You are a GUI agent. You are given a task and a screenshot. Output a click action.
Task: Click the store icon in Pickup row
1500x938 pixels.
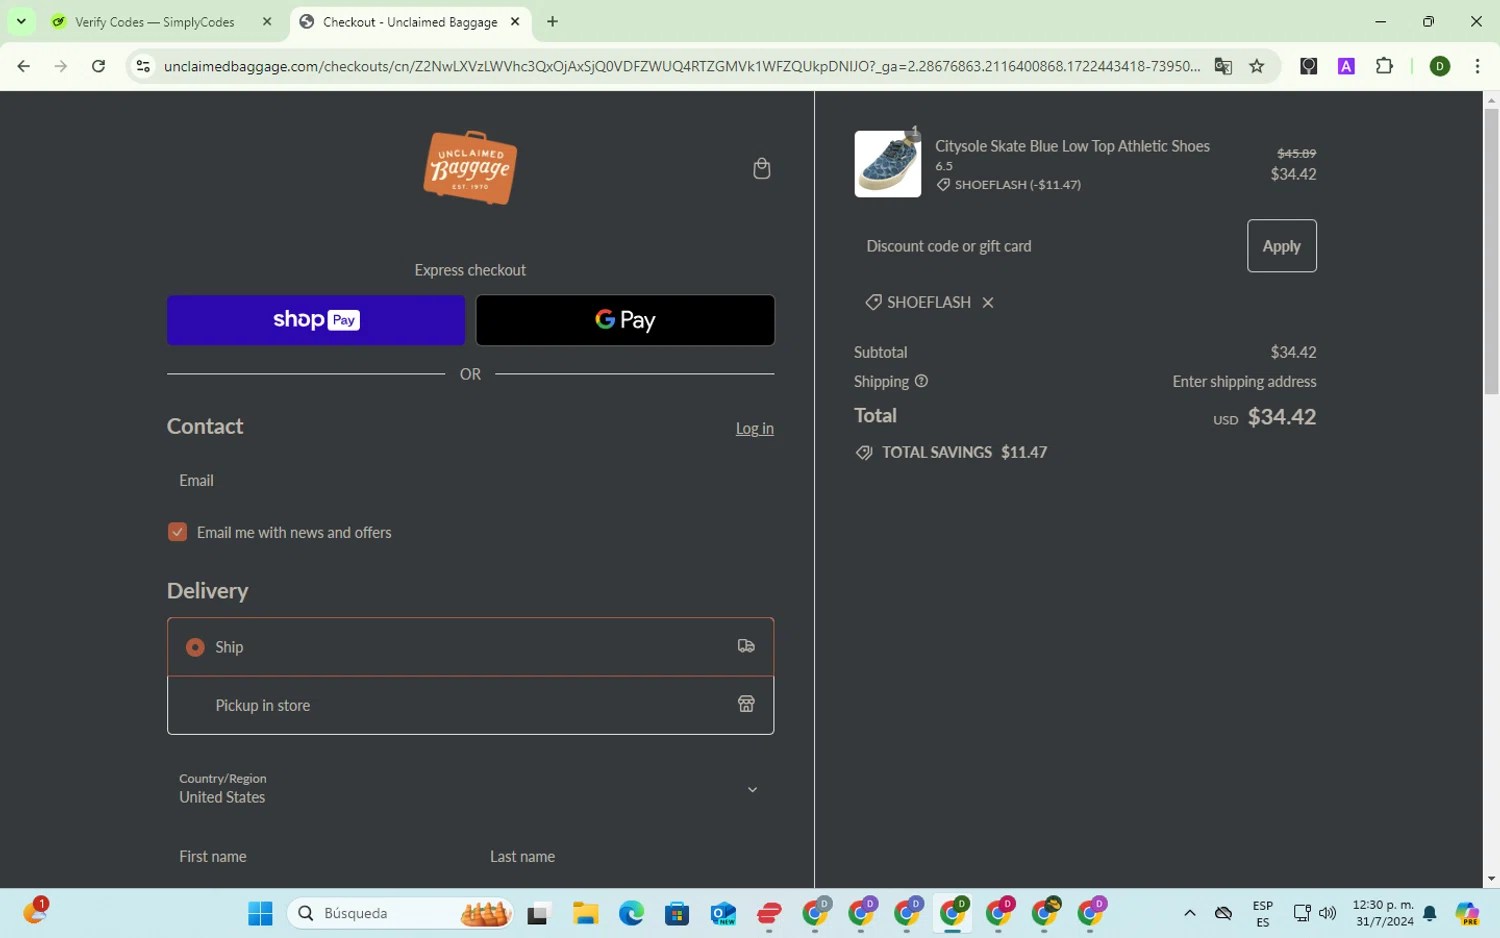click(746, 704)
